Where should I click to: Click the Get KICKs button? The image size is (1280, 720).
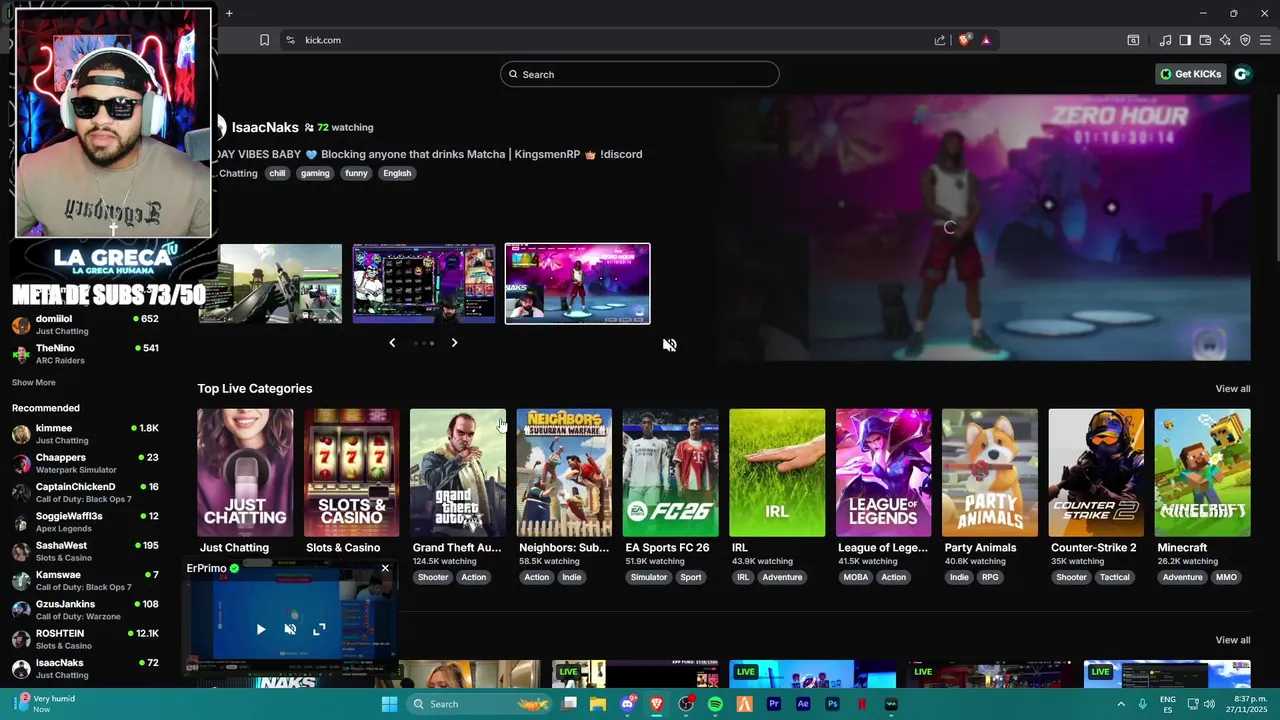coord(1190,74)
